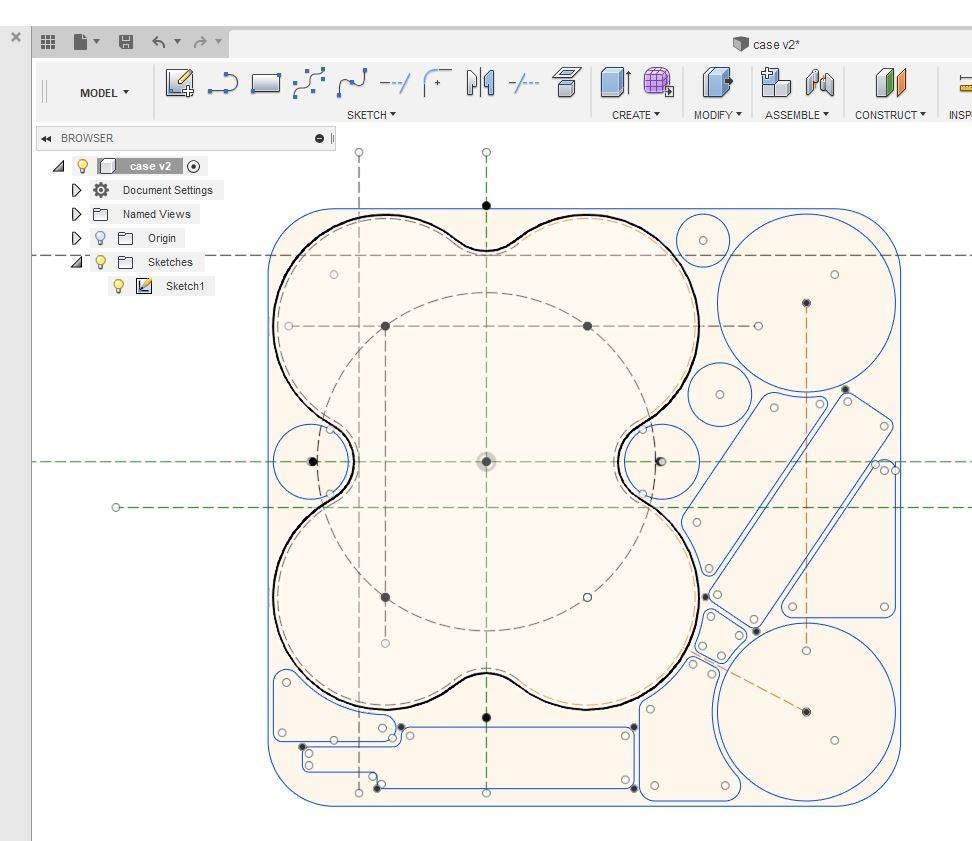The height and width of the screenshot is (841, 972).
Task: Collapse the Browser panel with double arrows
Action: pos(46,138)
